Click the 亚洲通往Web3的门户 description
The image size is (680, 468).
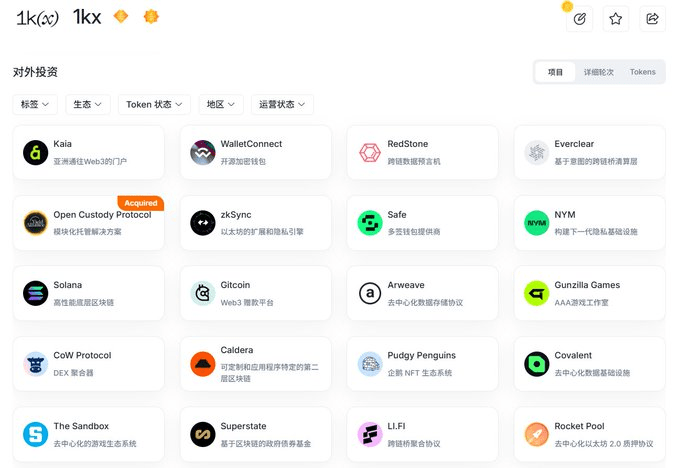tap(90, 161)
